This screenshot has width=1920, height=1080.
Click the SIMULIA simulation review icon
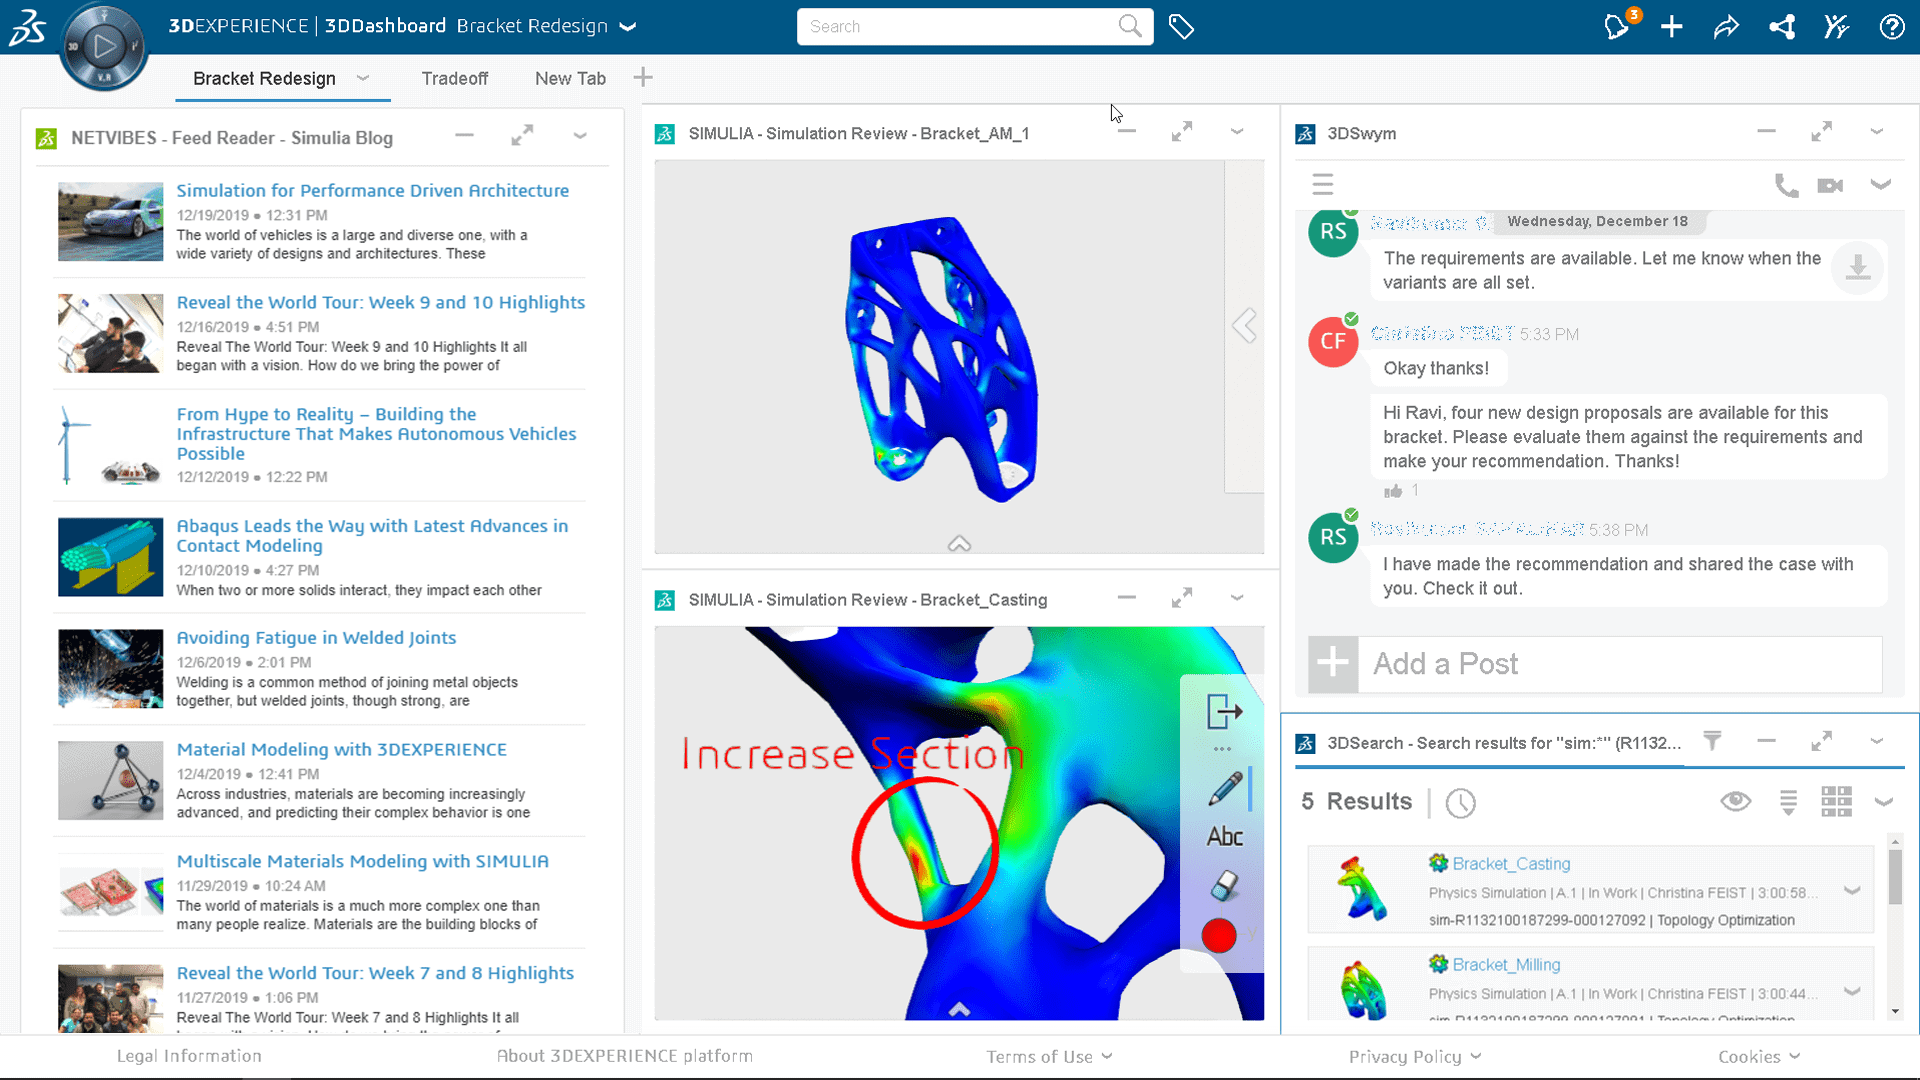[x=665, y=132]
